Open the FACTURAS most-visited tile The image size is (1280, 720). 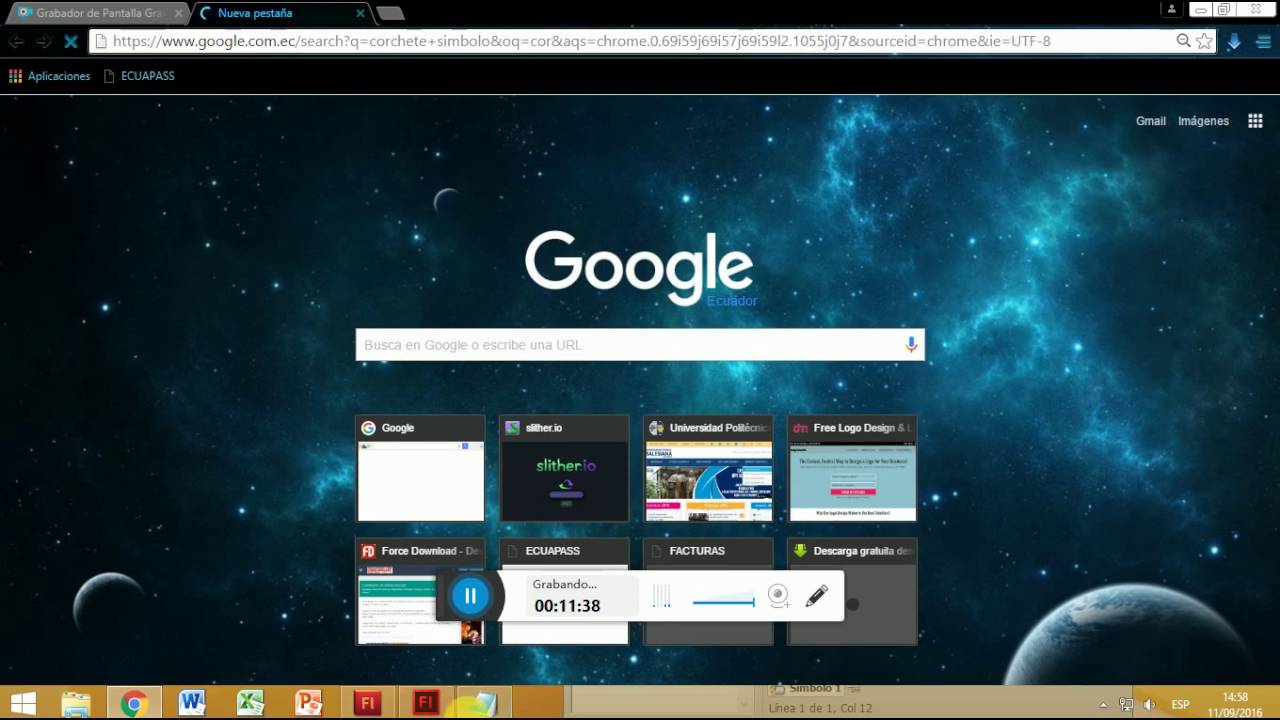point(708,591)
